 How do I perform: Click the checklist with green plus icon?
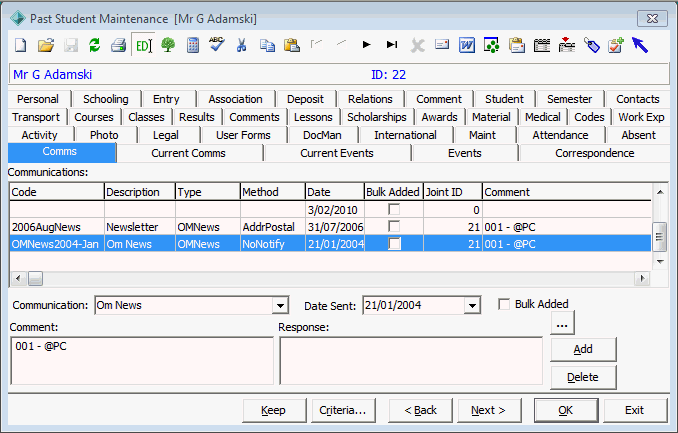pyautogui.click(x=616, y=45)
